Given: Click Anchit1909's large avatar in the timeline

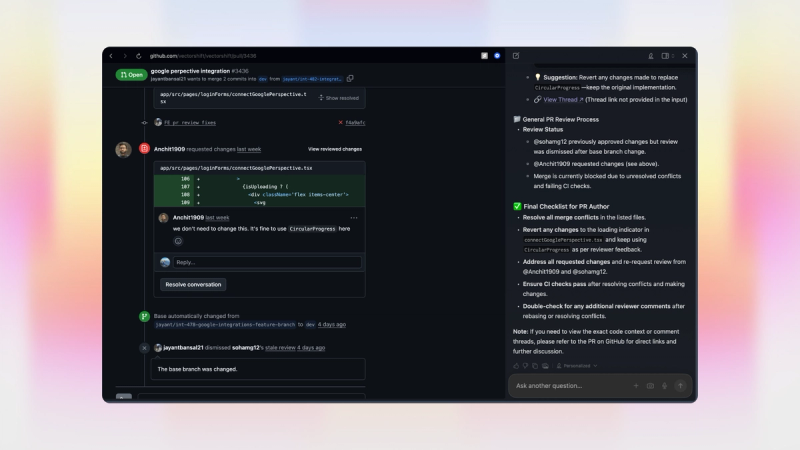Looking at the screenshot, I should click(x=123, y=149).
